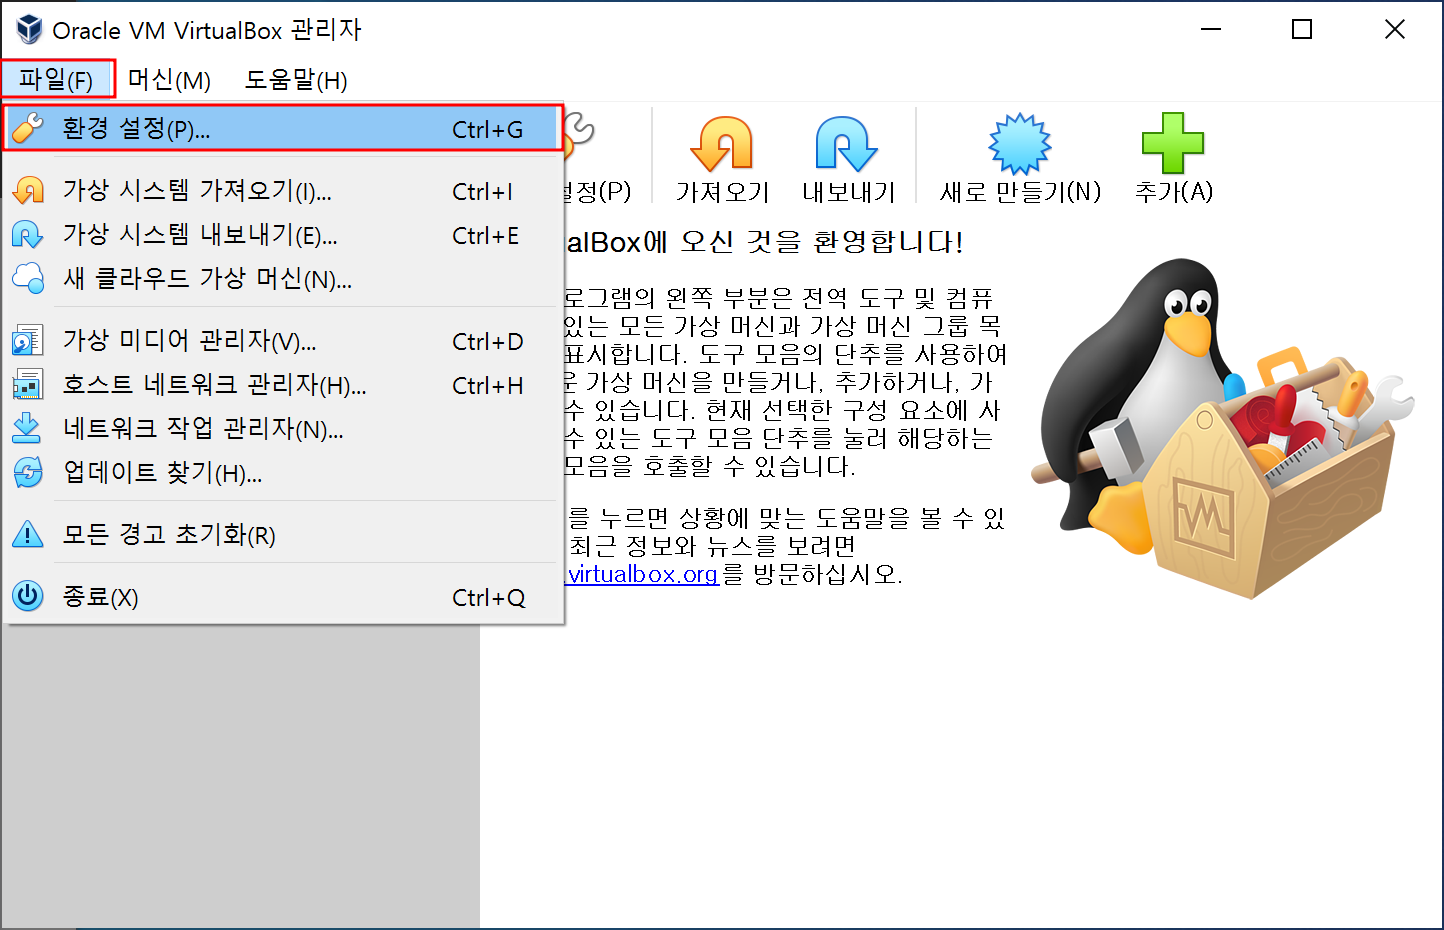Open 네트워크 작업 관리자(N)... entry

pyautogui.click(x=282, y=429)
